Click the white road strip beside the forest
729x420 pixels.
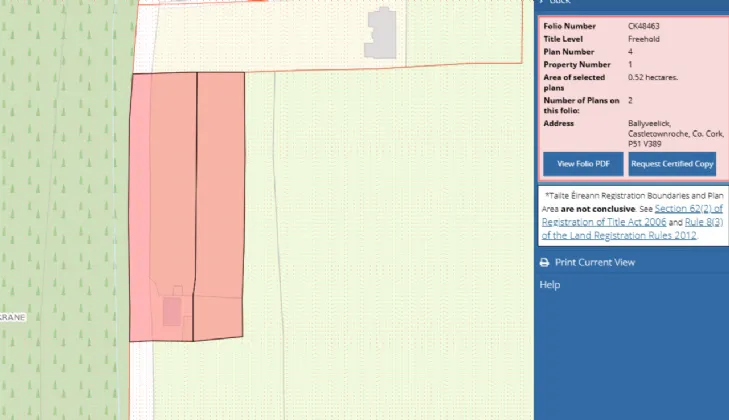point(138,380)
